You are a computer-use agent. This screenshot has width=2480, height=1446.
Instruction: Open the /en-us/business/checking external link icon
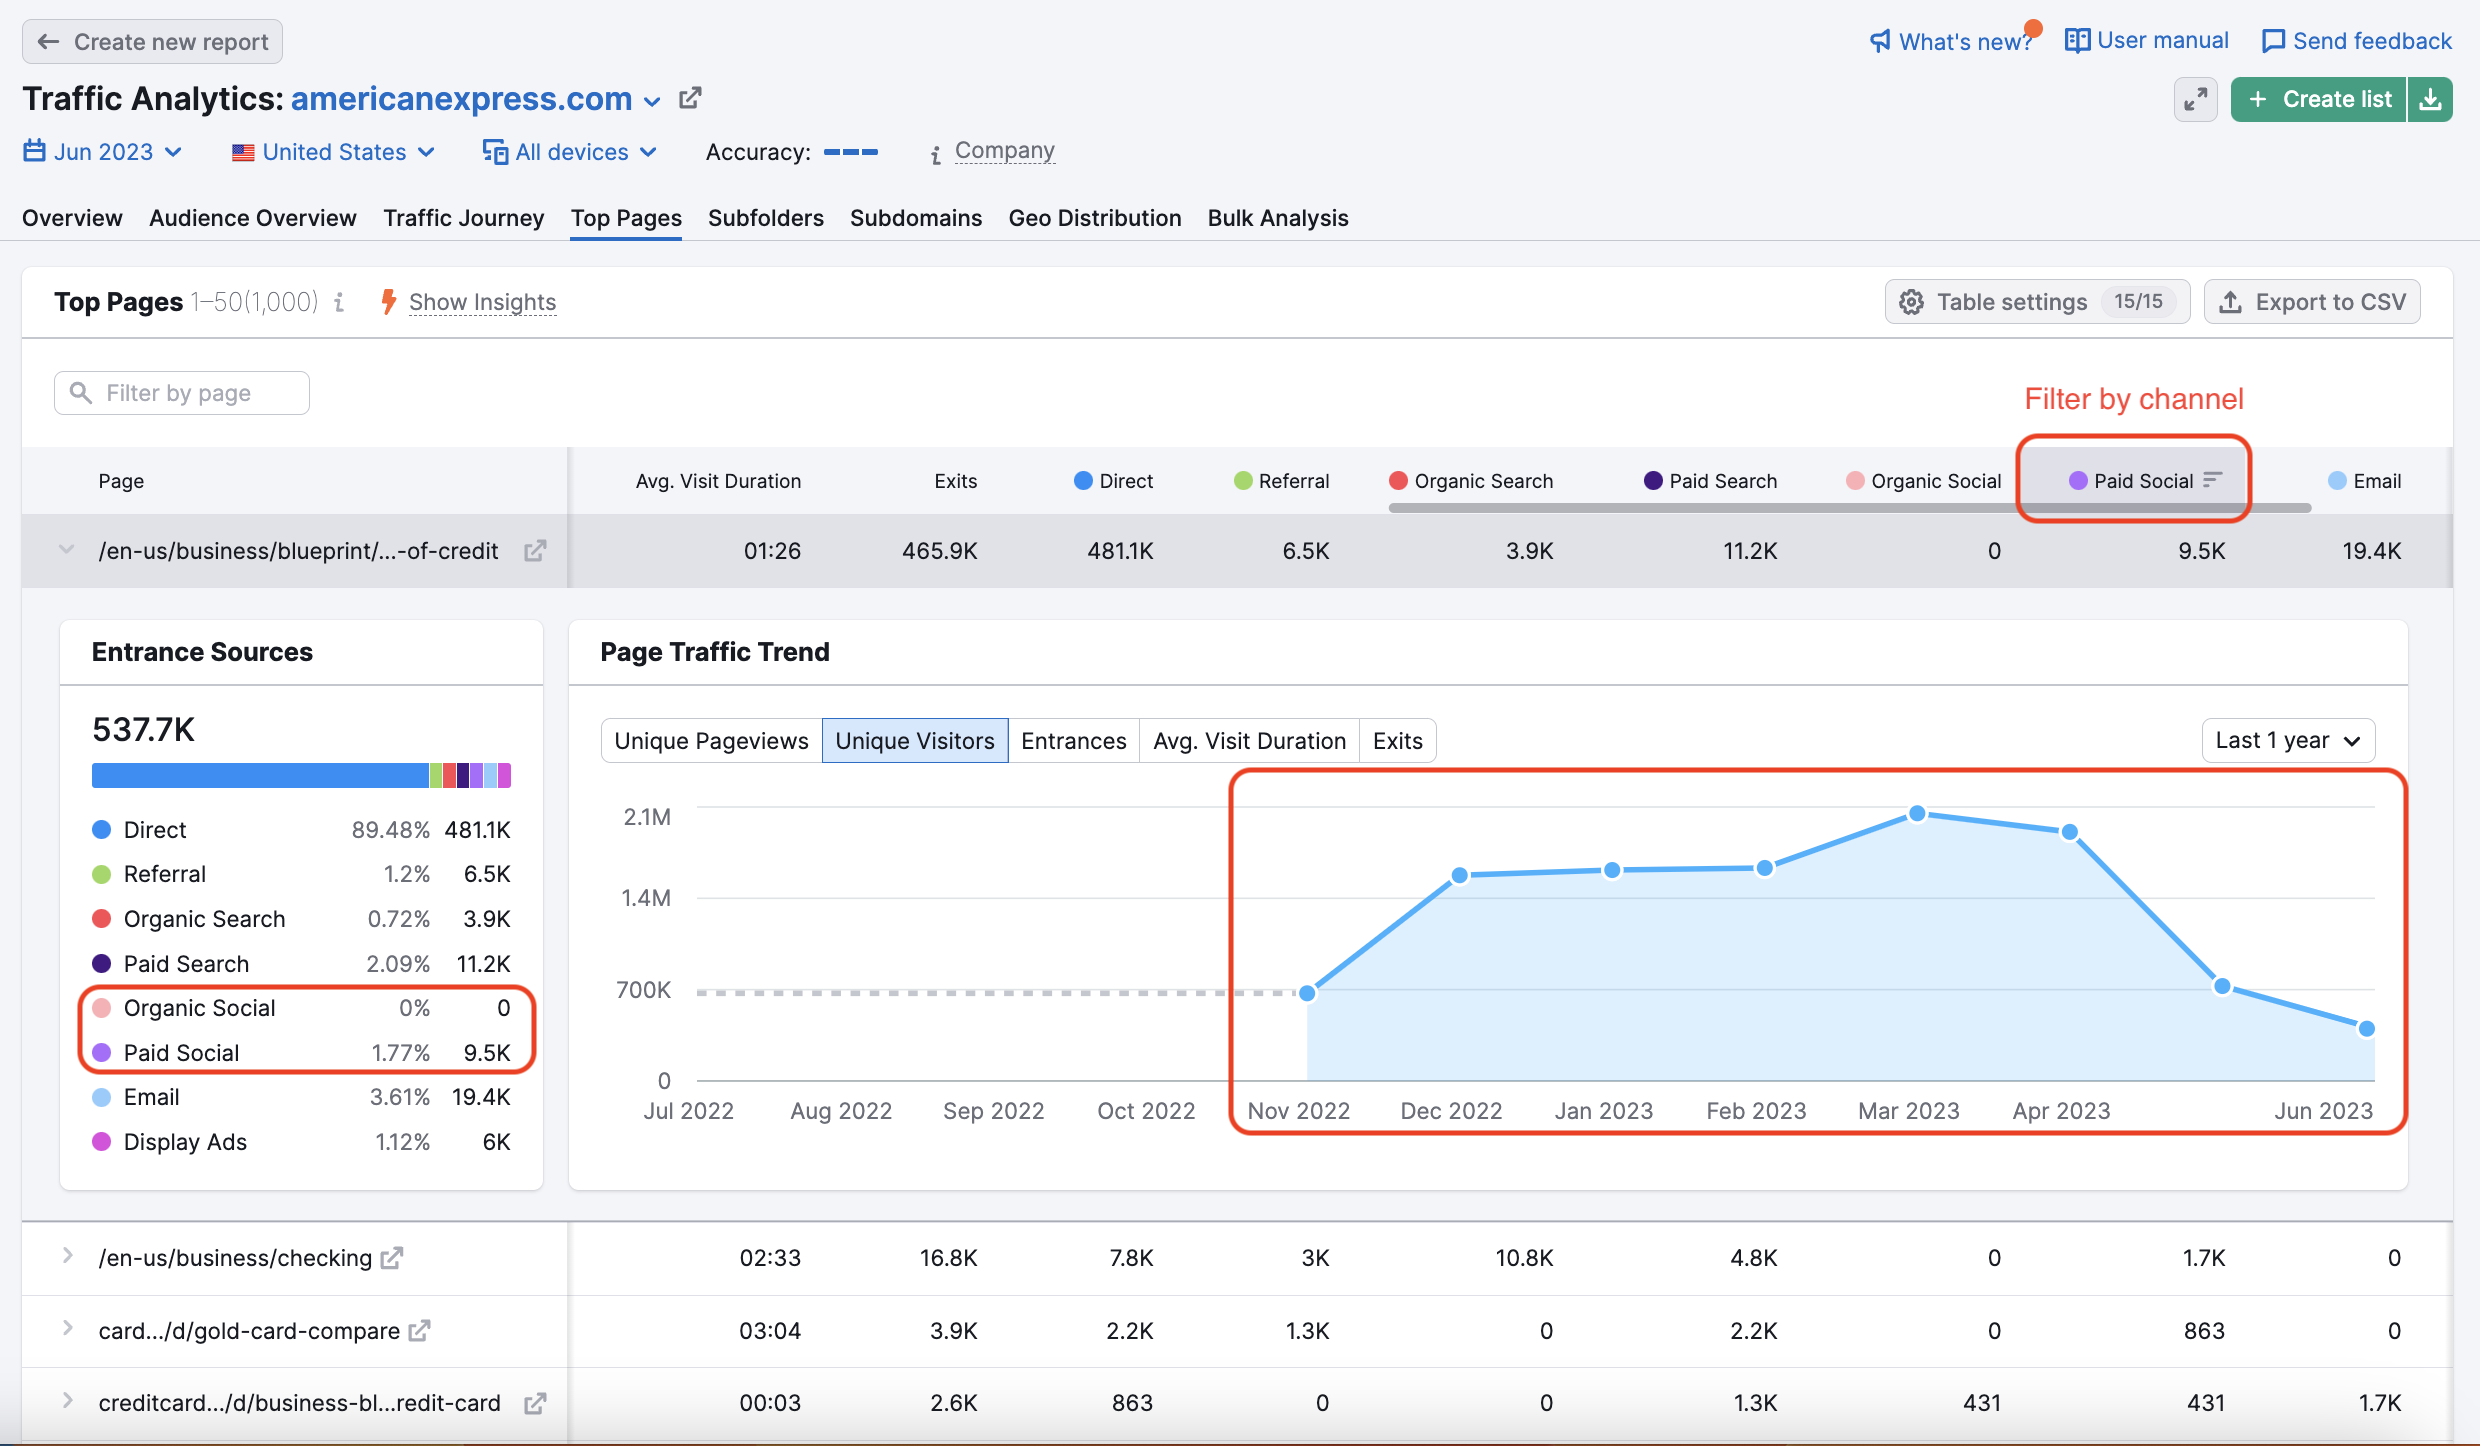pos(392,1257)
